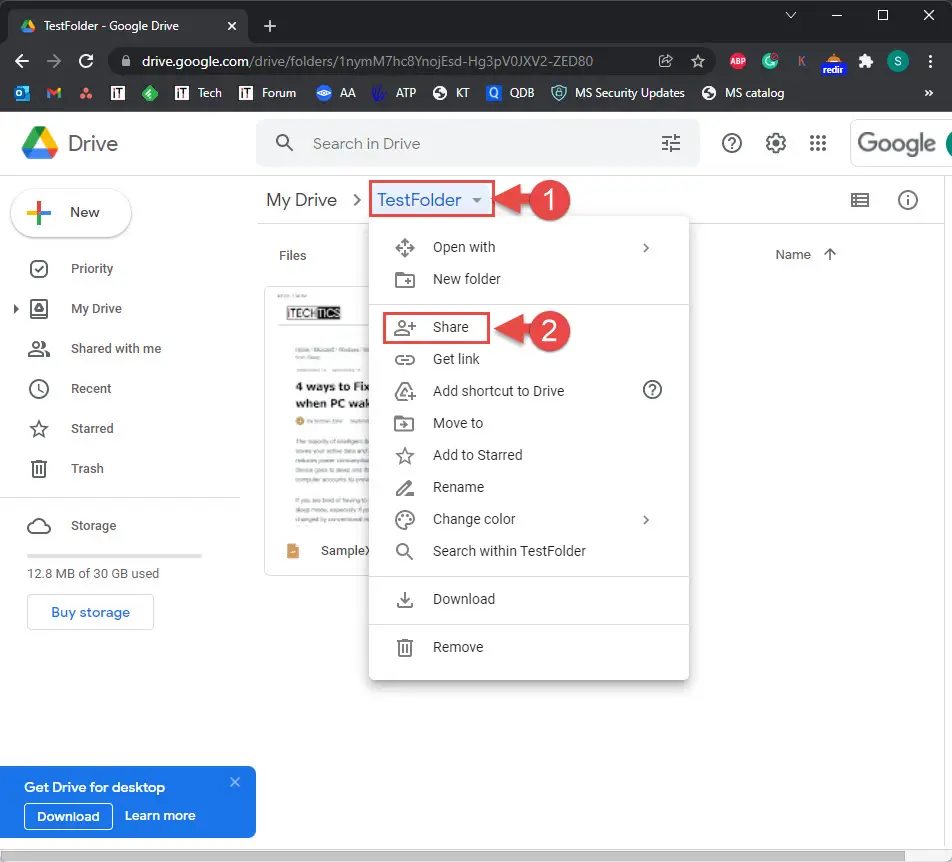Open search options filter icon

tap(670, 143)
